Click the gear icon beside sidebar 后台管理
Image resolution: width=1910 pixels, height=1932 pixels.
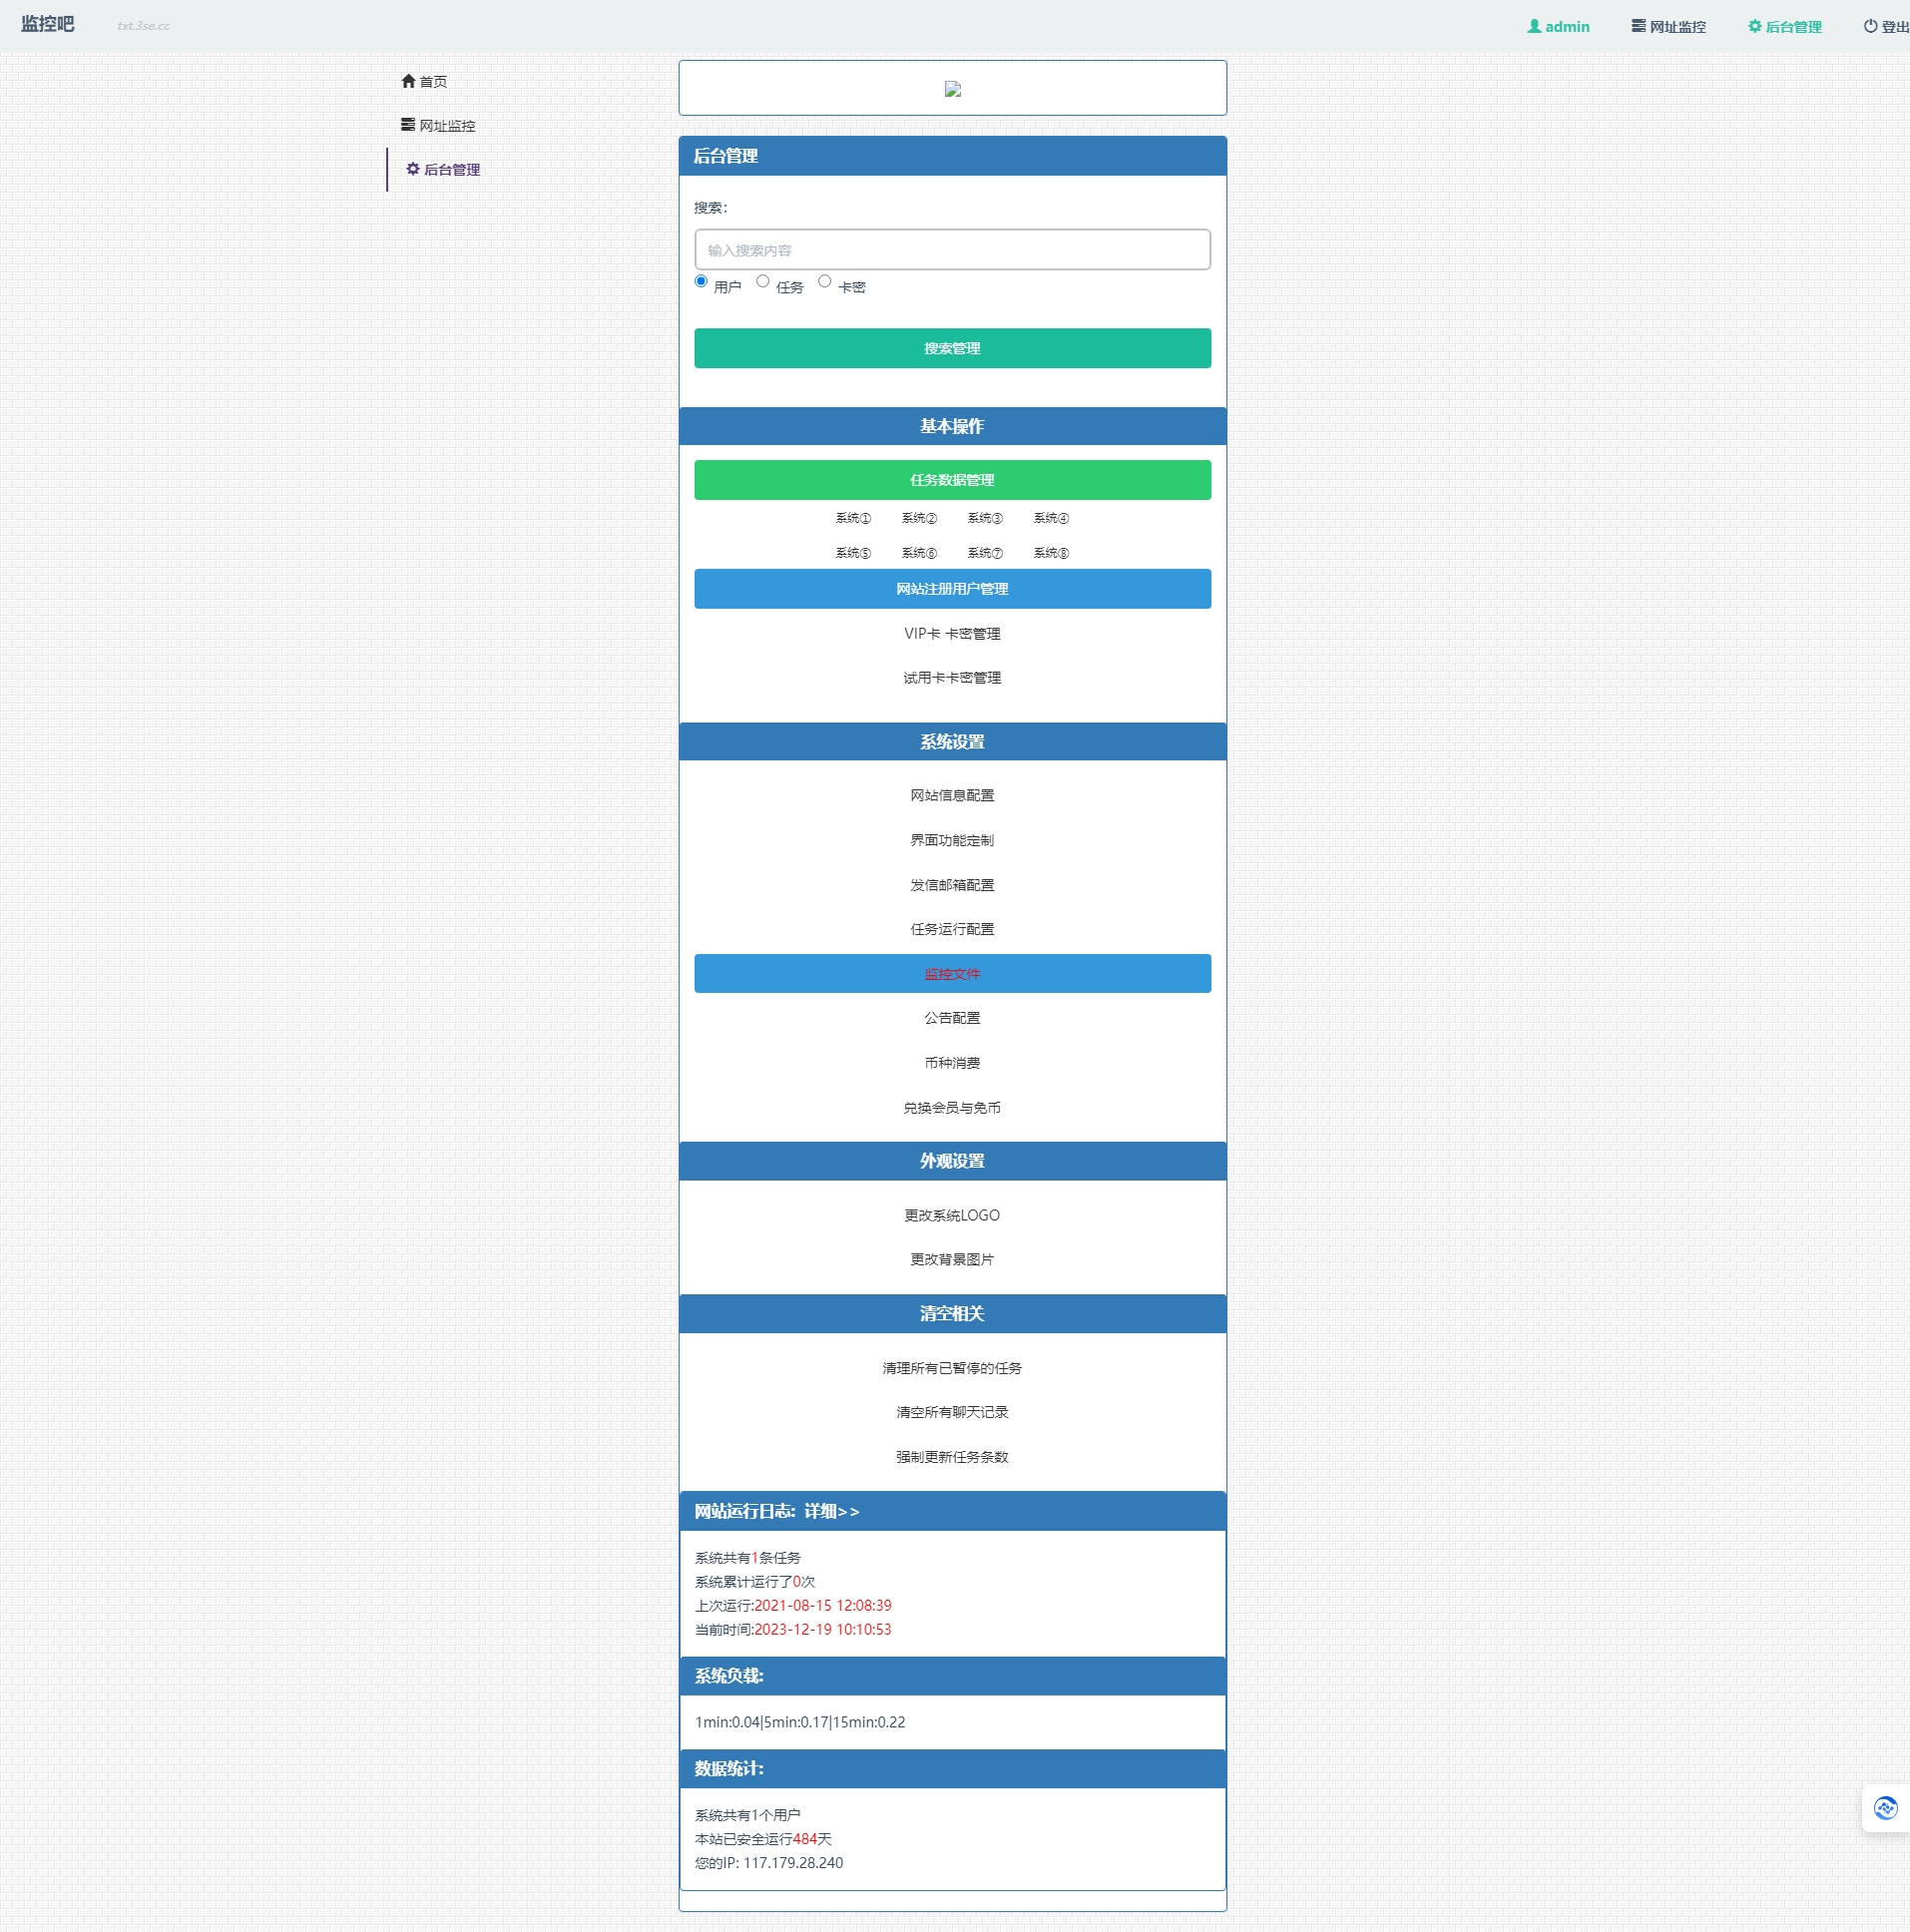point(413,169)
